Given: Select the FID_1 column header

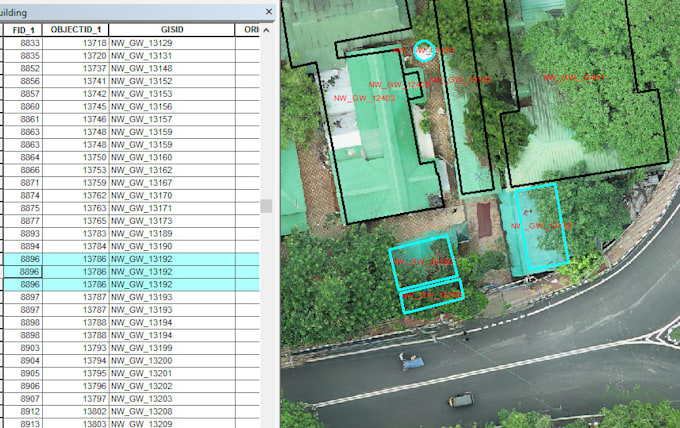Looking at the screenshot, I should (23, 30).
